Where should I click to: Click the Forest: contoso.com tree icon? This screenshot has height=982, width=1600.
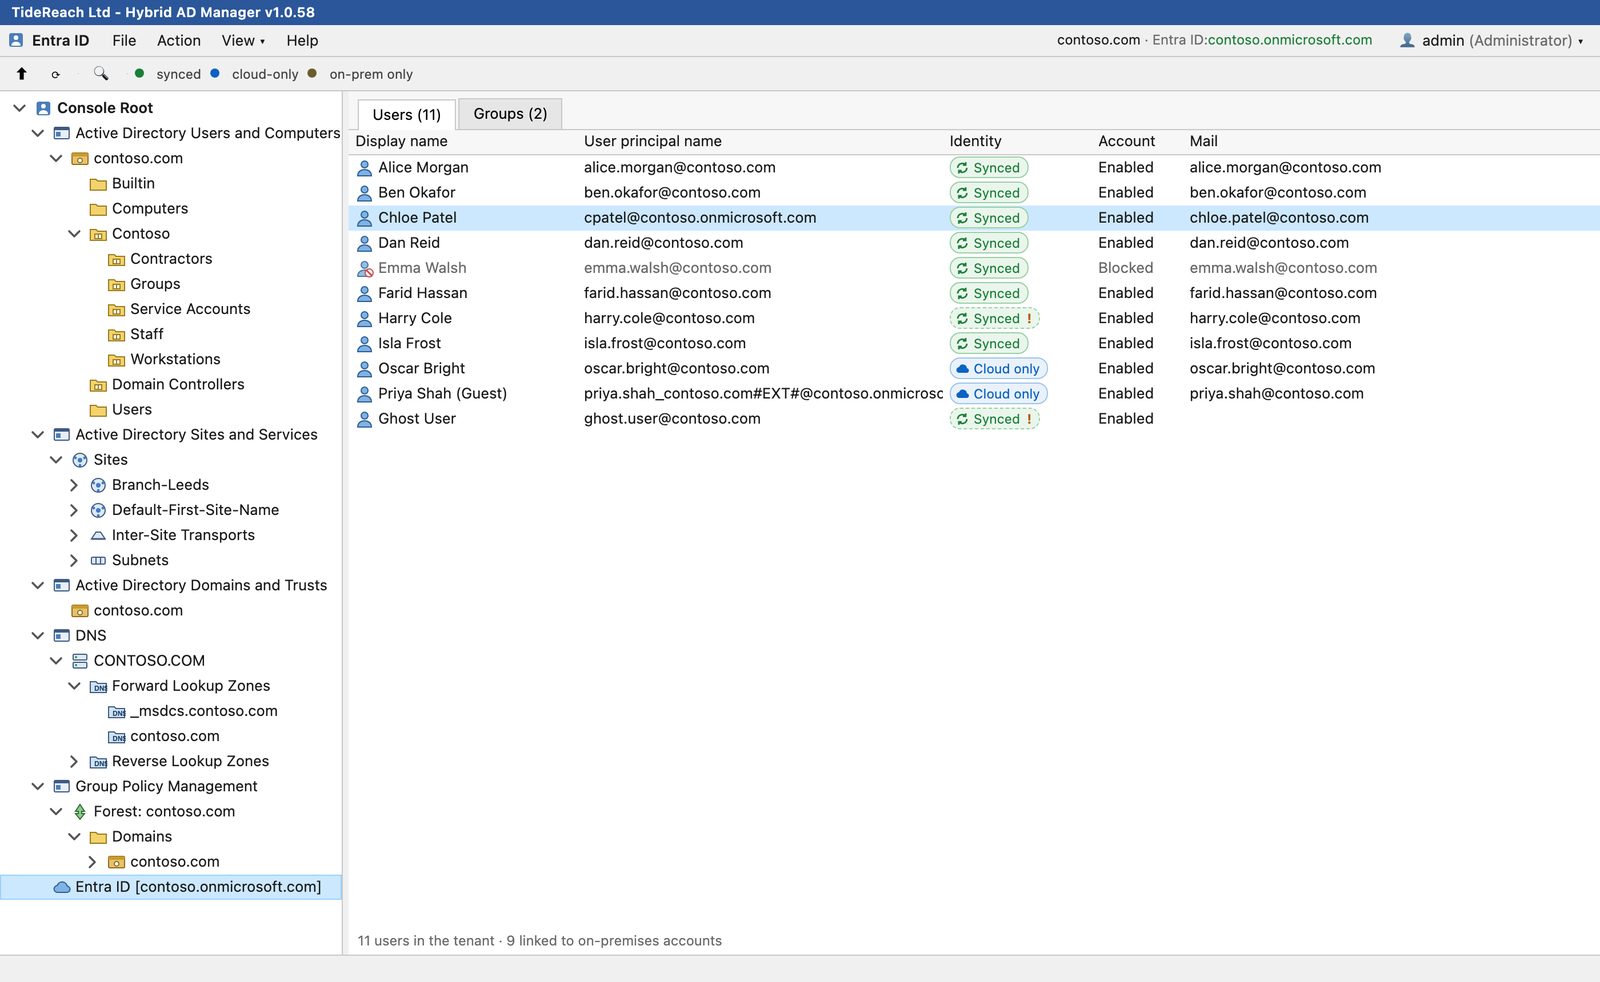pos(80,812)
